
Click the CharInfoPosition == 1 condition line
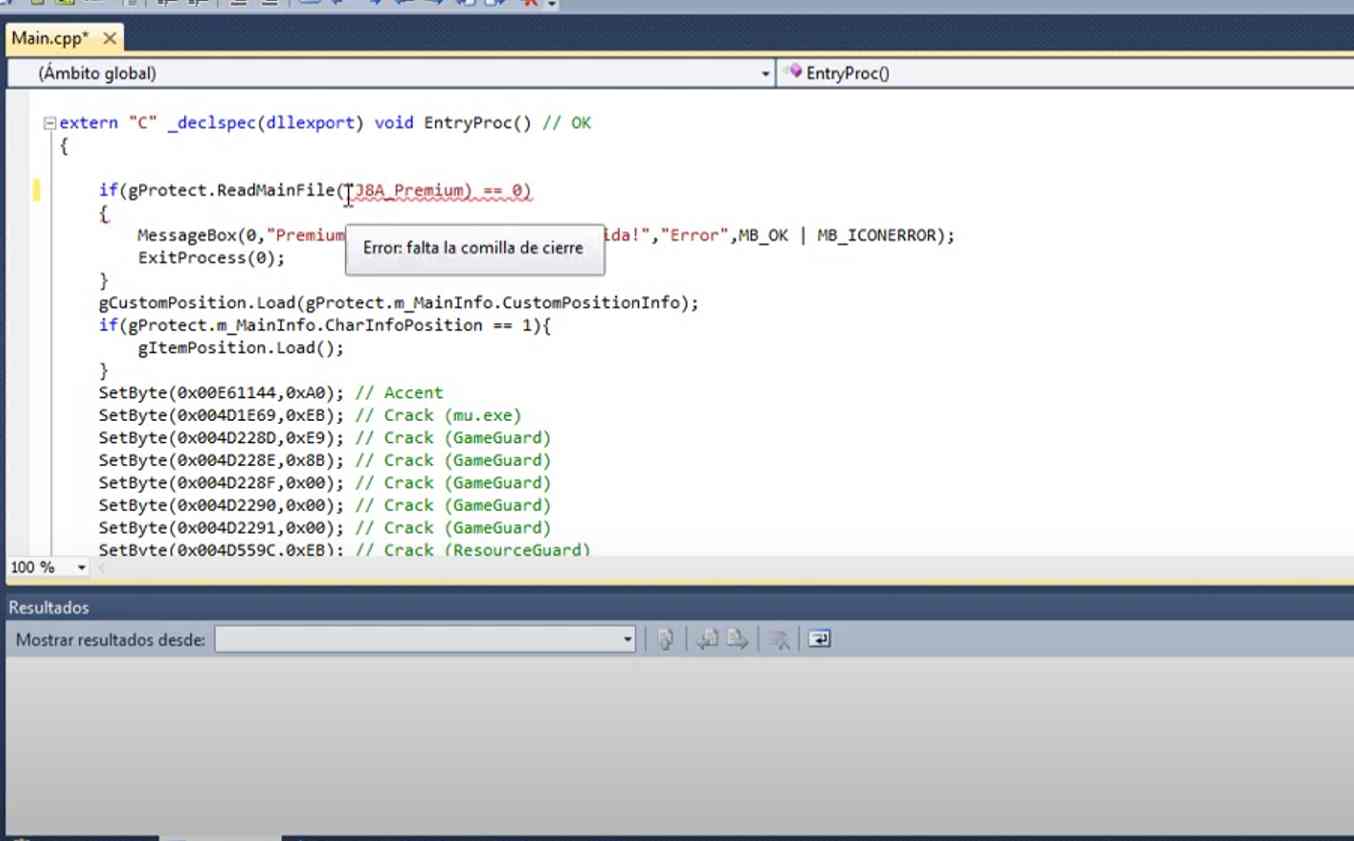(325, 325)
